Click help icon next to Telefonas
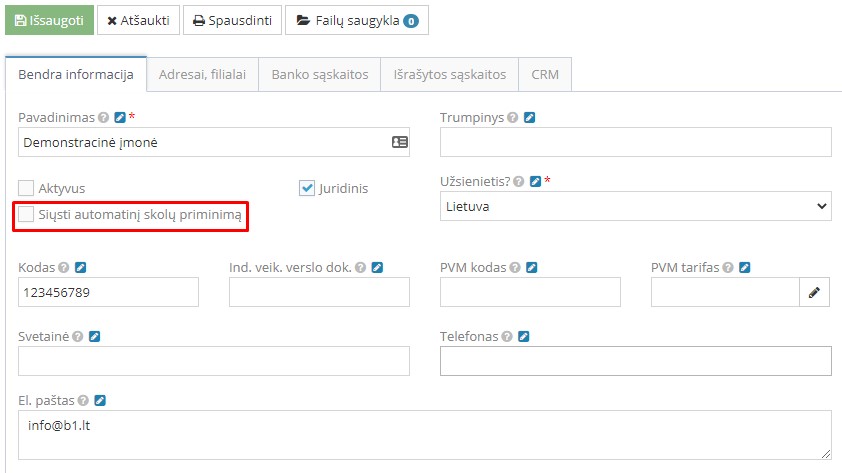Image resolution: width=842 pixels, height=473 pixels. [507, 337]
